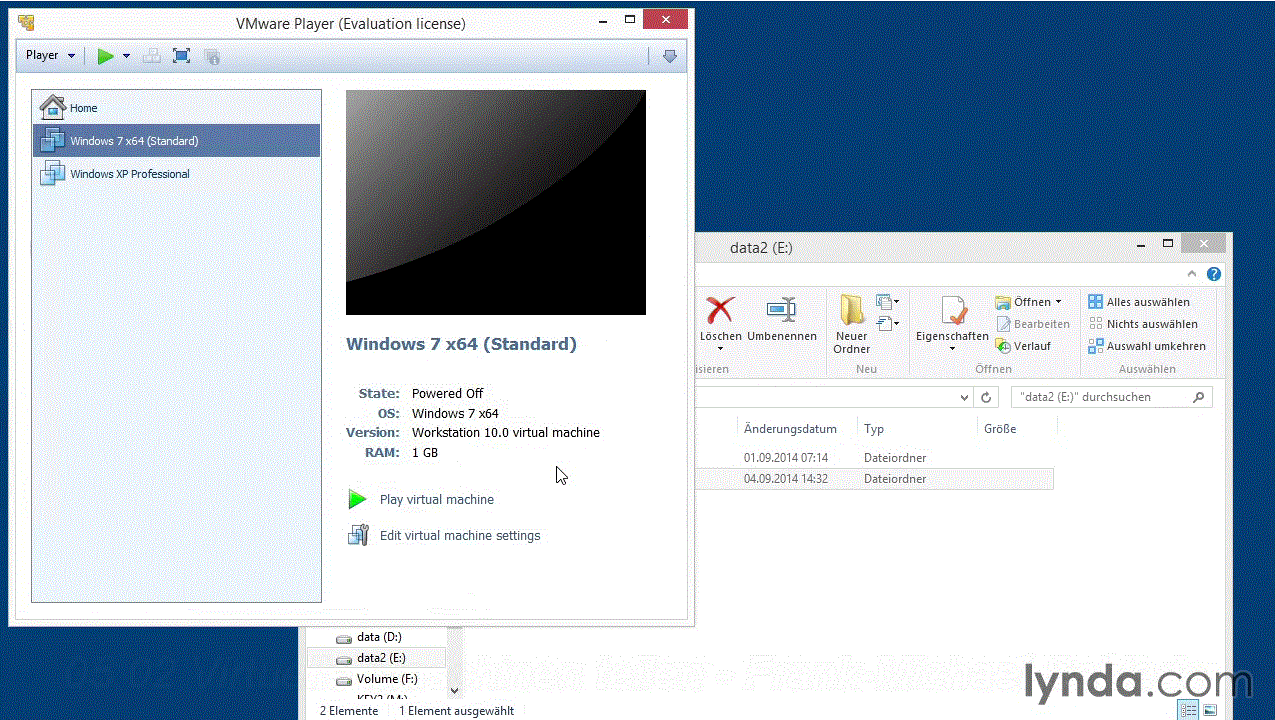Click Play virtual machine link
The image size is (1275, 720).
[436, 499]
